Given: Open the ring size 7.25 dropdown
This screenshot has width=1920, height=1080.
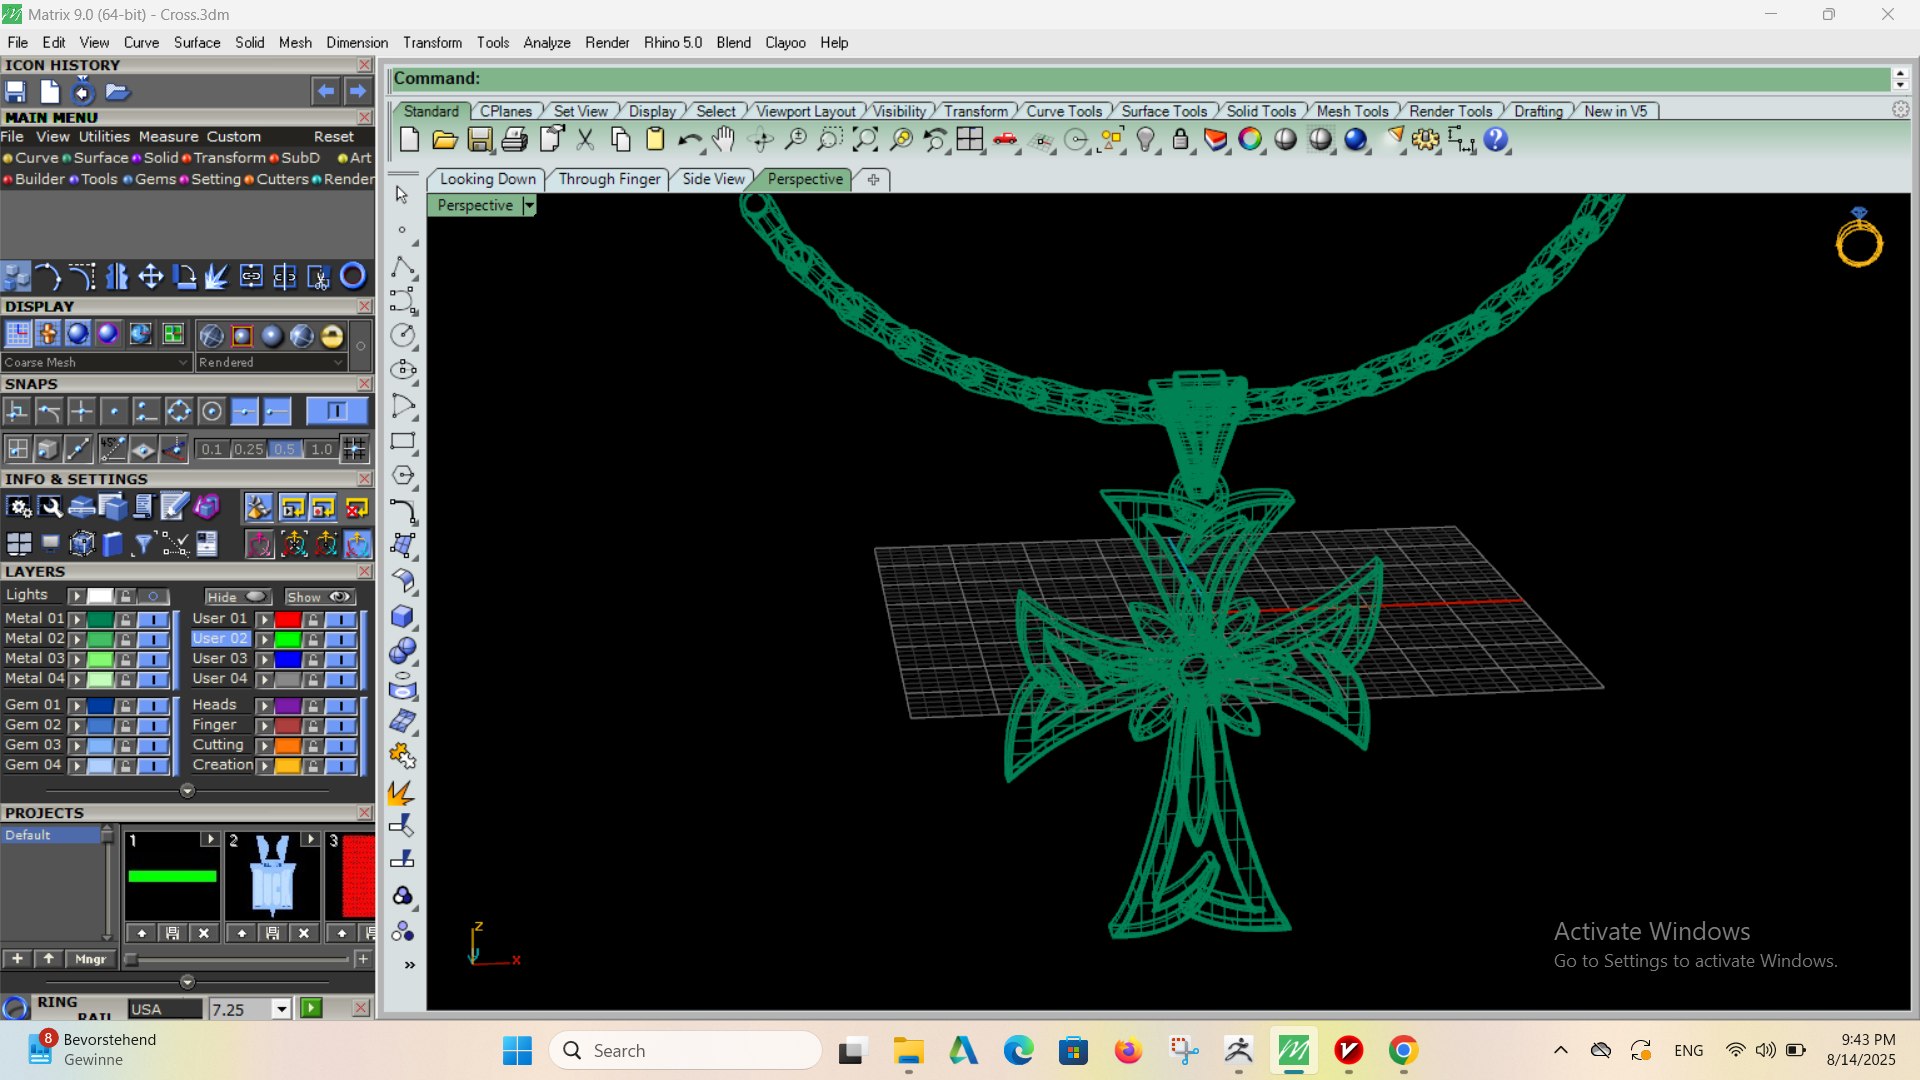Looking at the screenshot, I should tap(281, 1009).
